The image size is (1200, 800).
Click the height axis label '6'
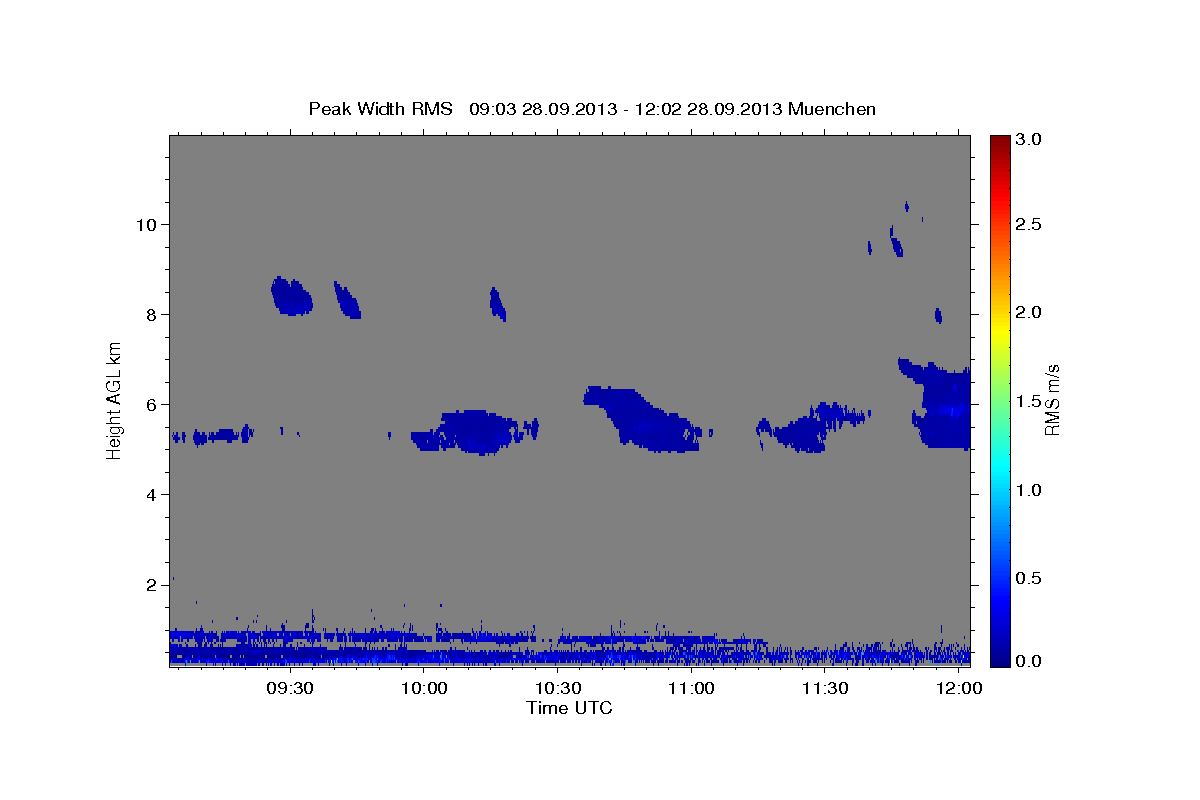click(149, 404)
